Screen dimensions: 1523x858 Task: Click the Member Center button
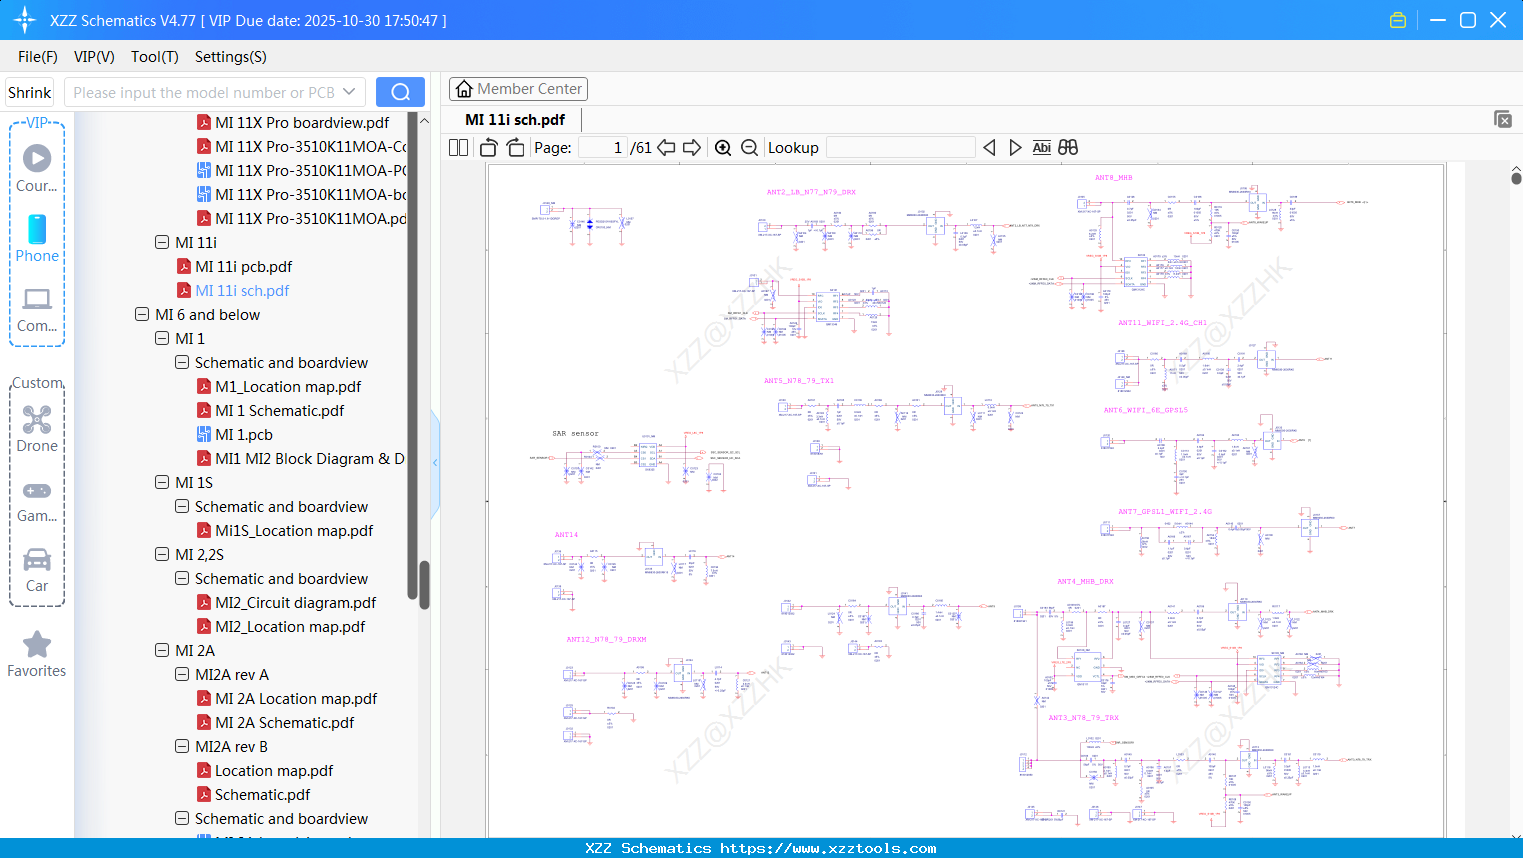pyautogui.click(x=518, y=89)
